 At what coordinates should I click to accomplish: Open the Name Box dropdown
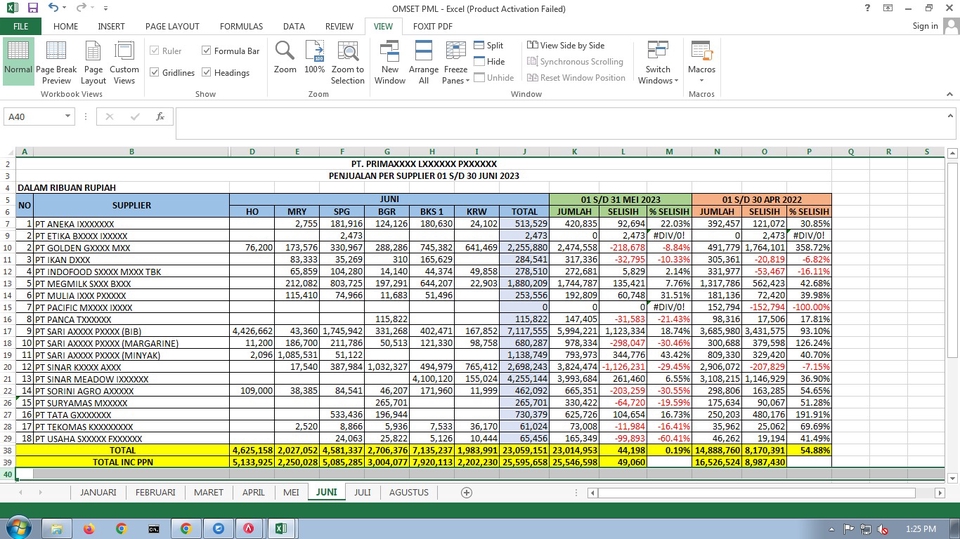[67, 116]
